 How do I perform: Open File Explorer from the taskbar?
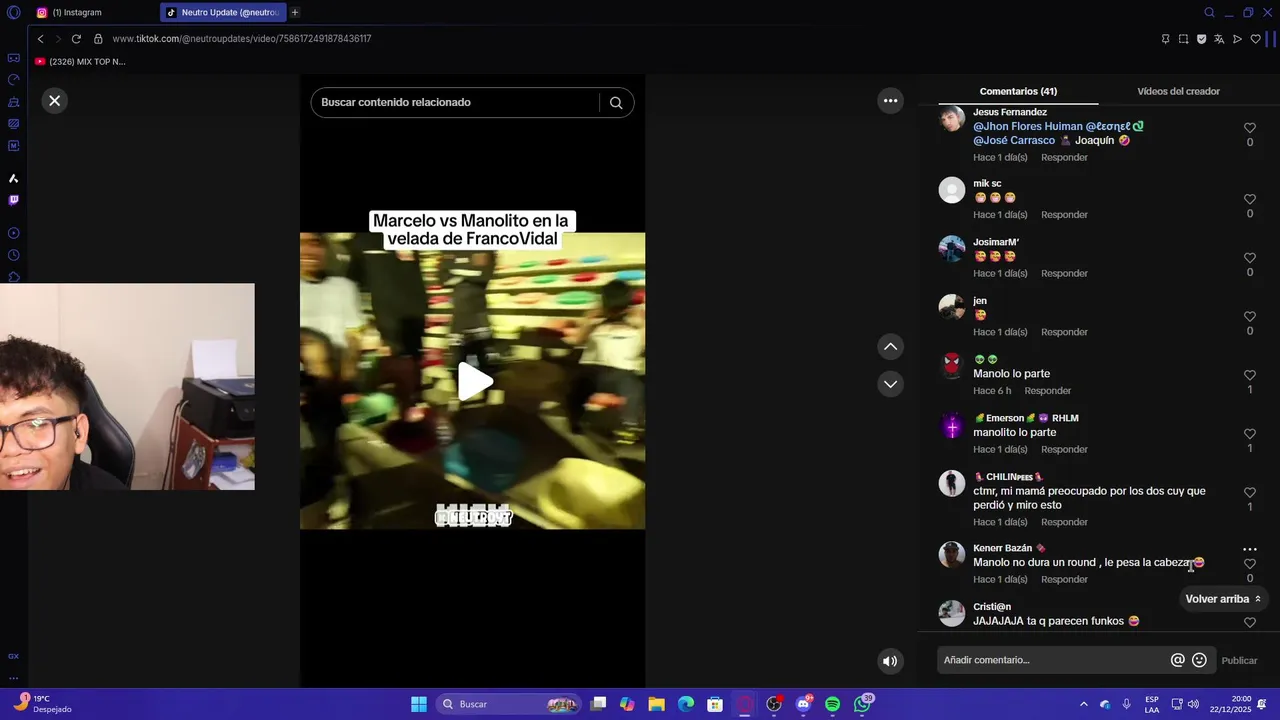tap(657, 704)
